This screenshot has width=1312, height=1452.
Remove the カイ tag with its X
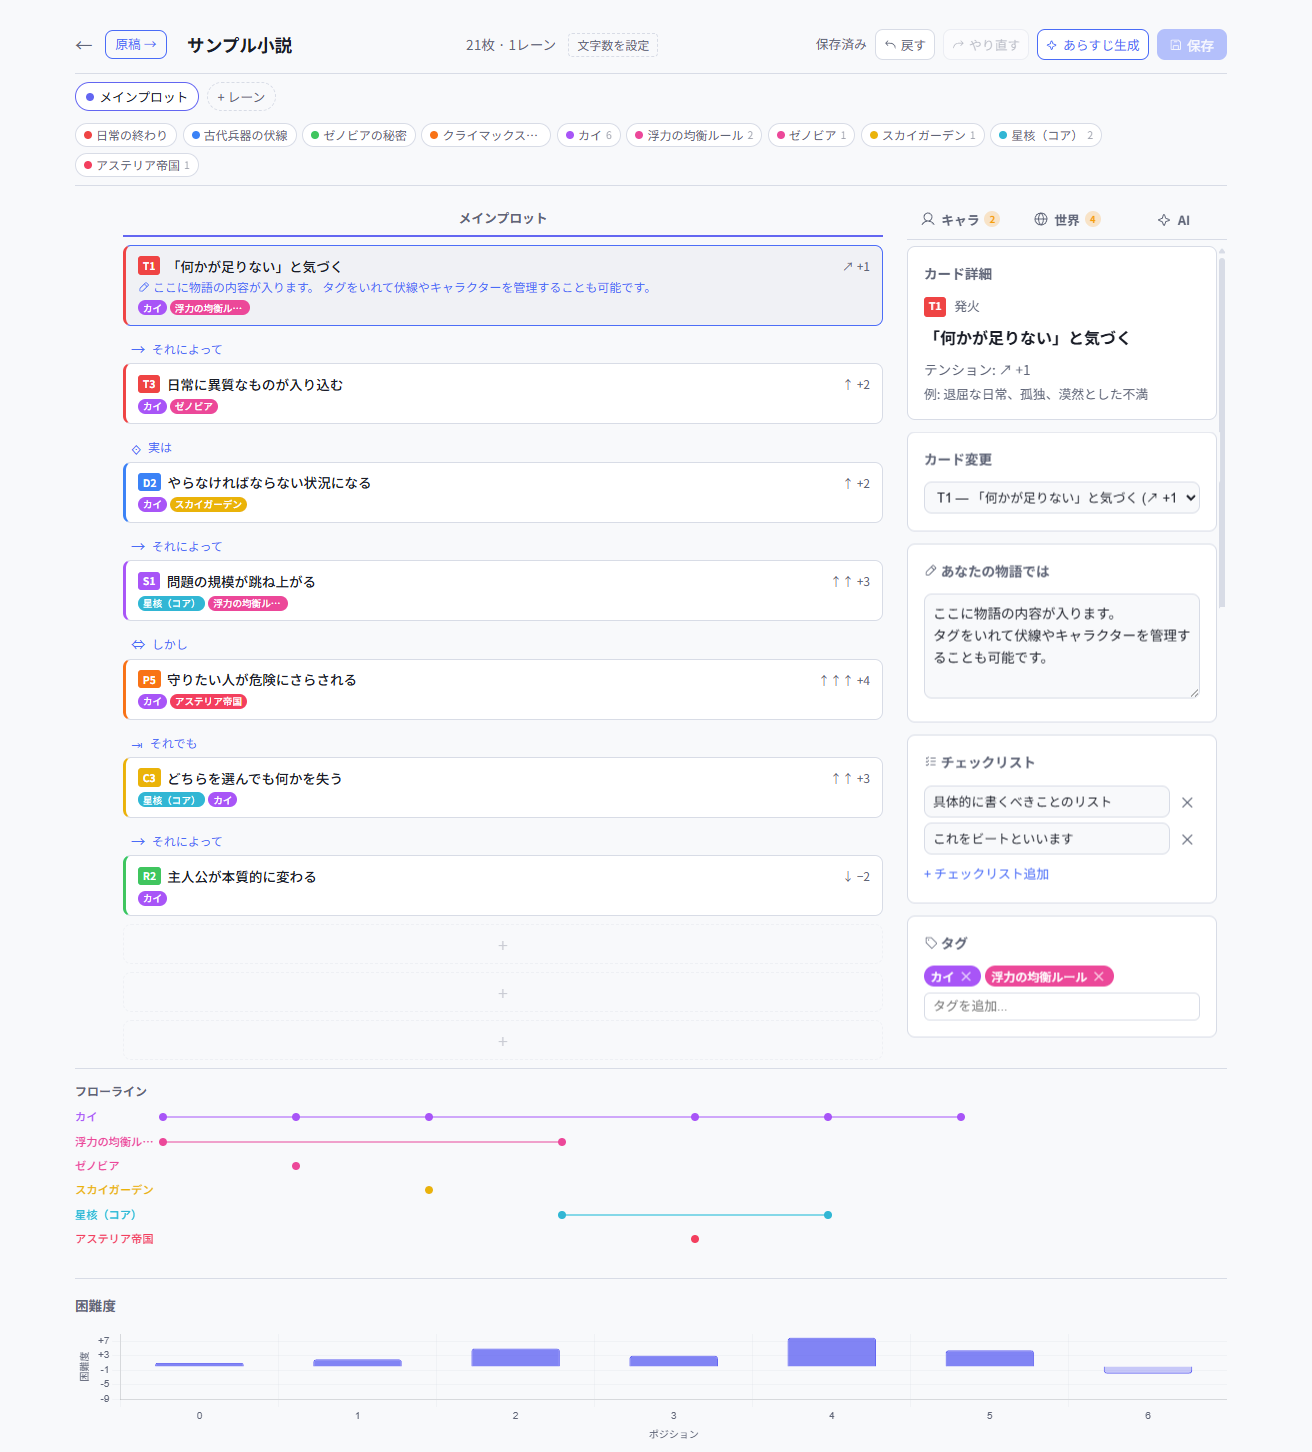[x=966, y=977]
